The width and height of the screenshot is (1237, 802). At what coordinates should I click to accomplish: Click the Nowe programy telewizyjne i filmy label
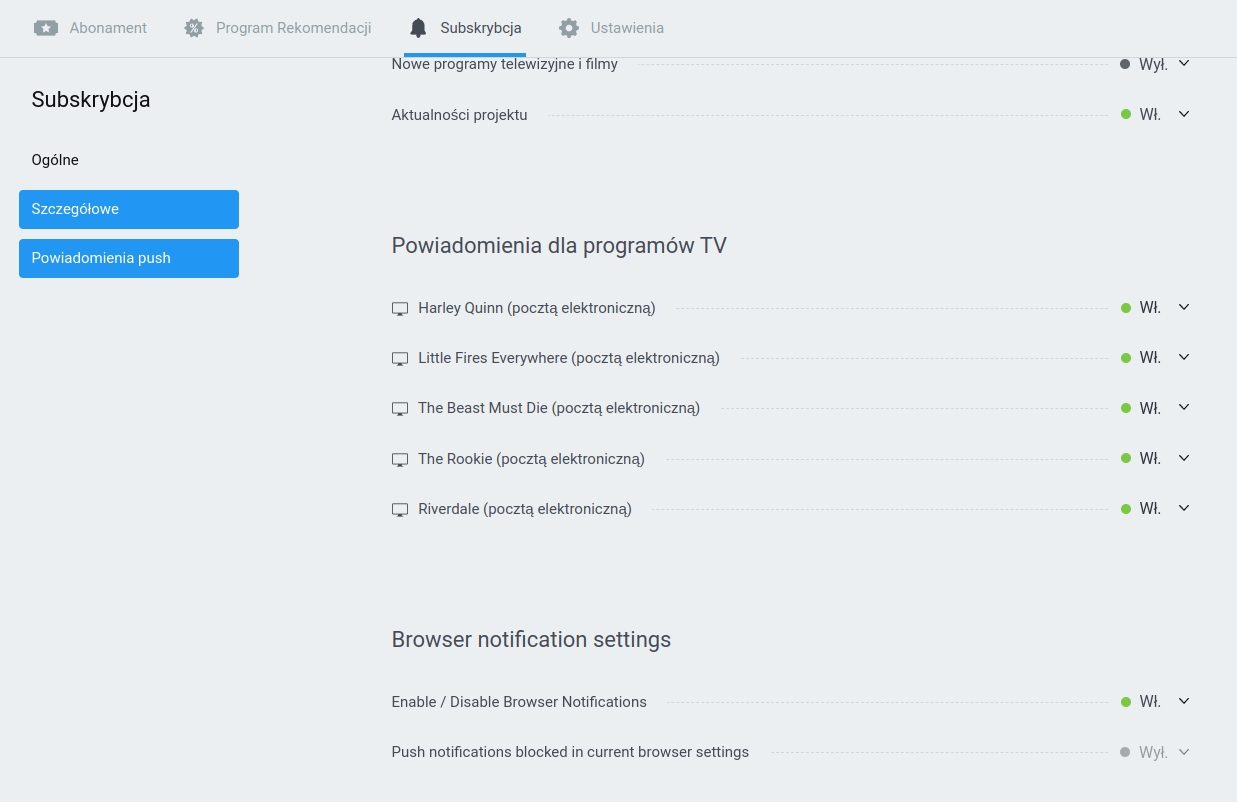click(x=505, y=64)
